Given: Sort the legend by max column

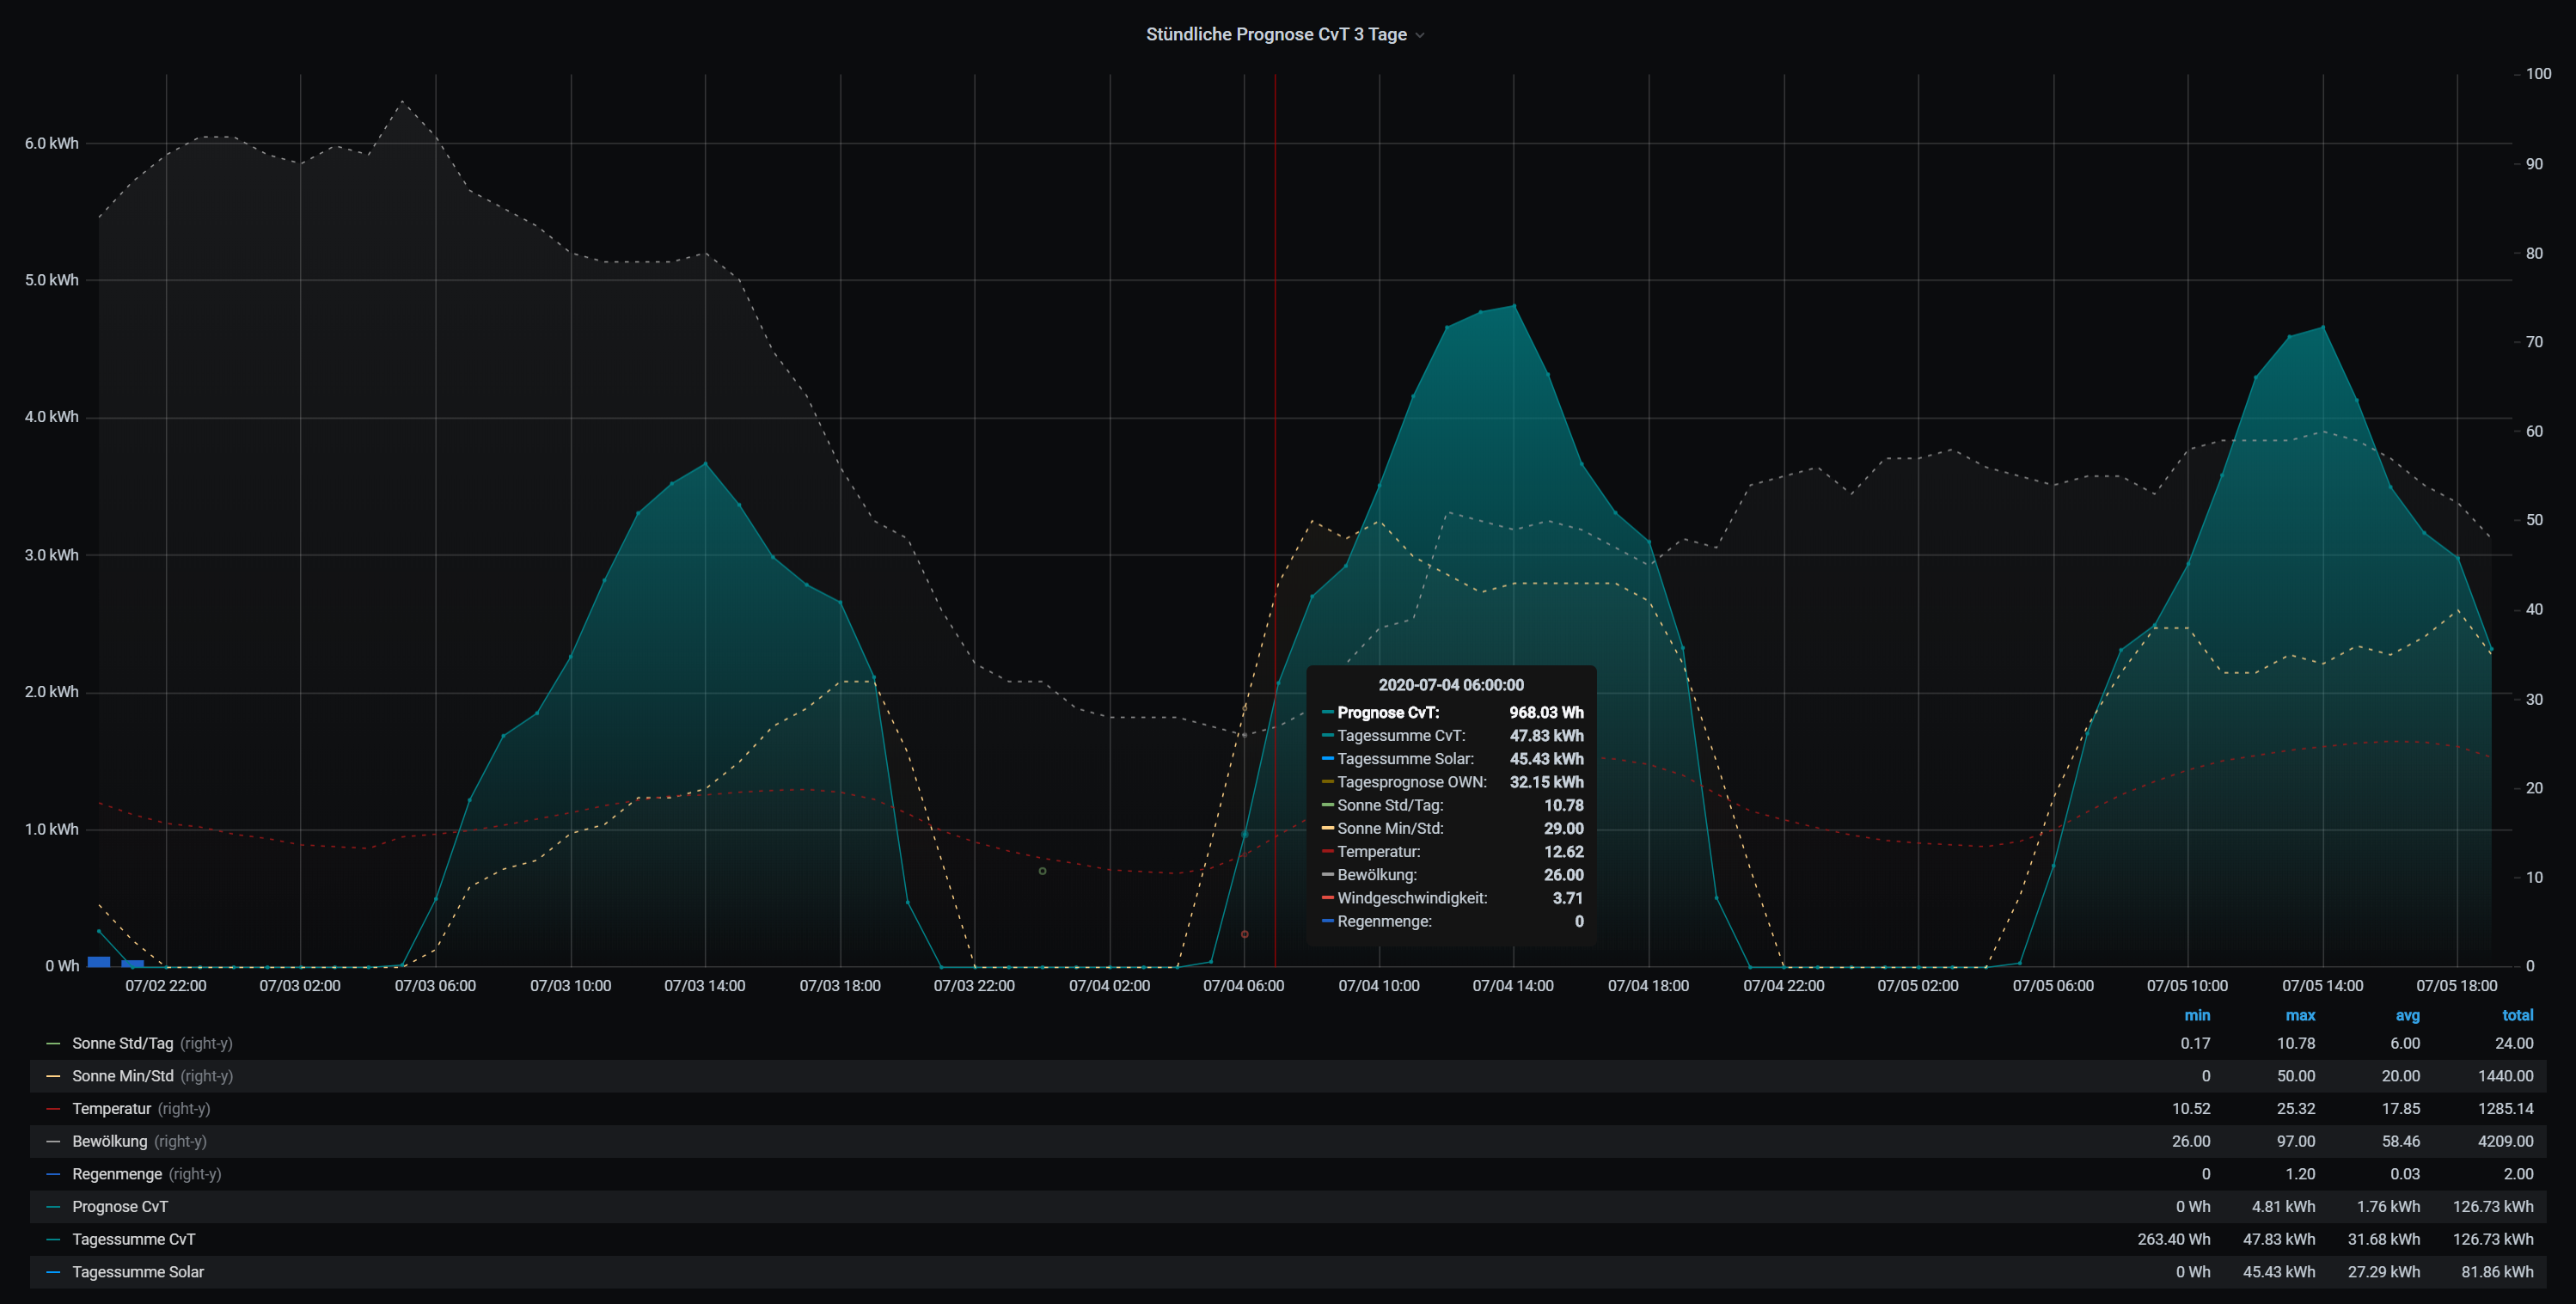Looking at the screenshot, I should click(x=2299, y=1015).
